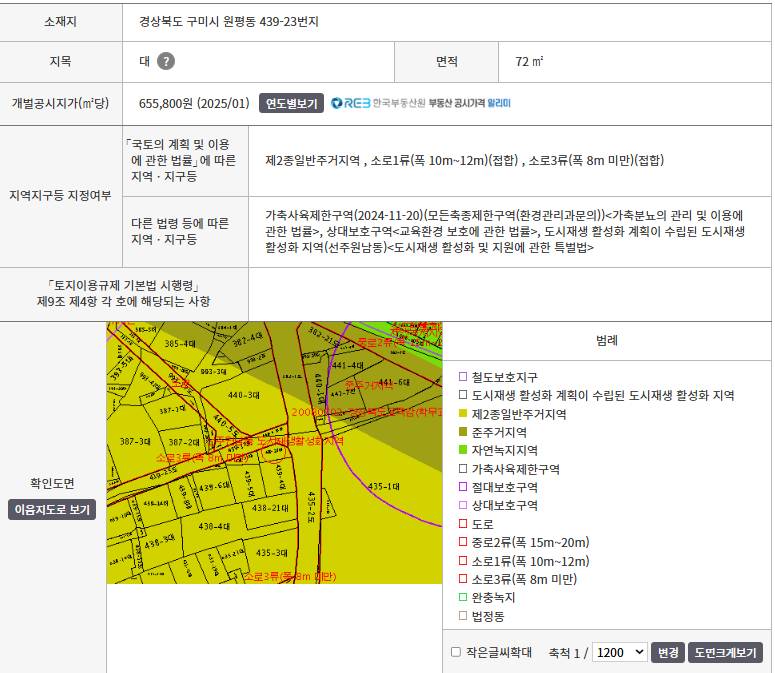Viewport: 775px width, 673px height.
Task: Toggle the 작은글씨확대 checkbox
Action: click(x=456, y=652)
